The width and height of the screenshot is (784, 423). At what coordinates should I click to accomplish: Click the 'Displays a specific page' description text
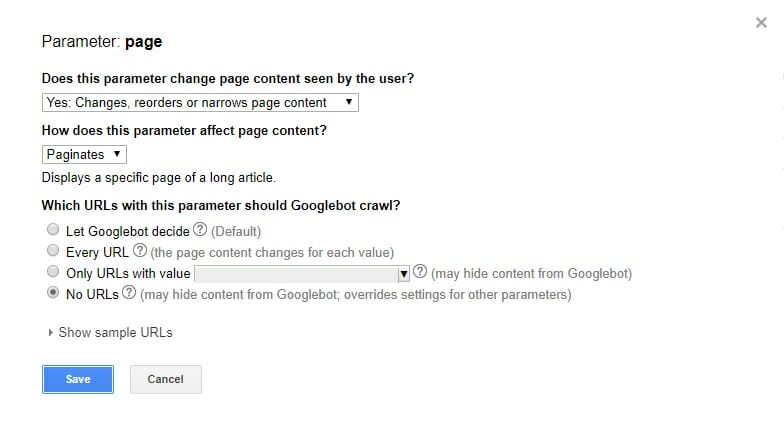tap(158, 177)
